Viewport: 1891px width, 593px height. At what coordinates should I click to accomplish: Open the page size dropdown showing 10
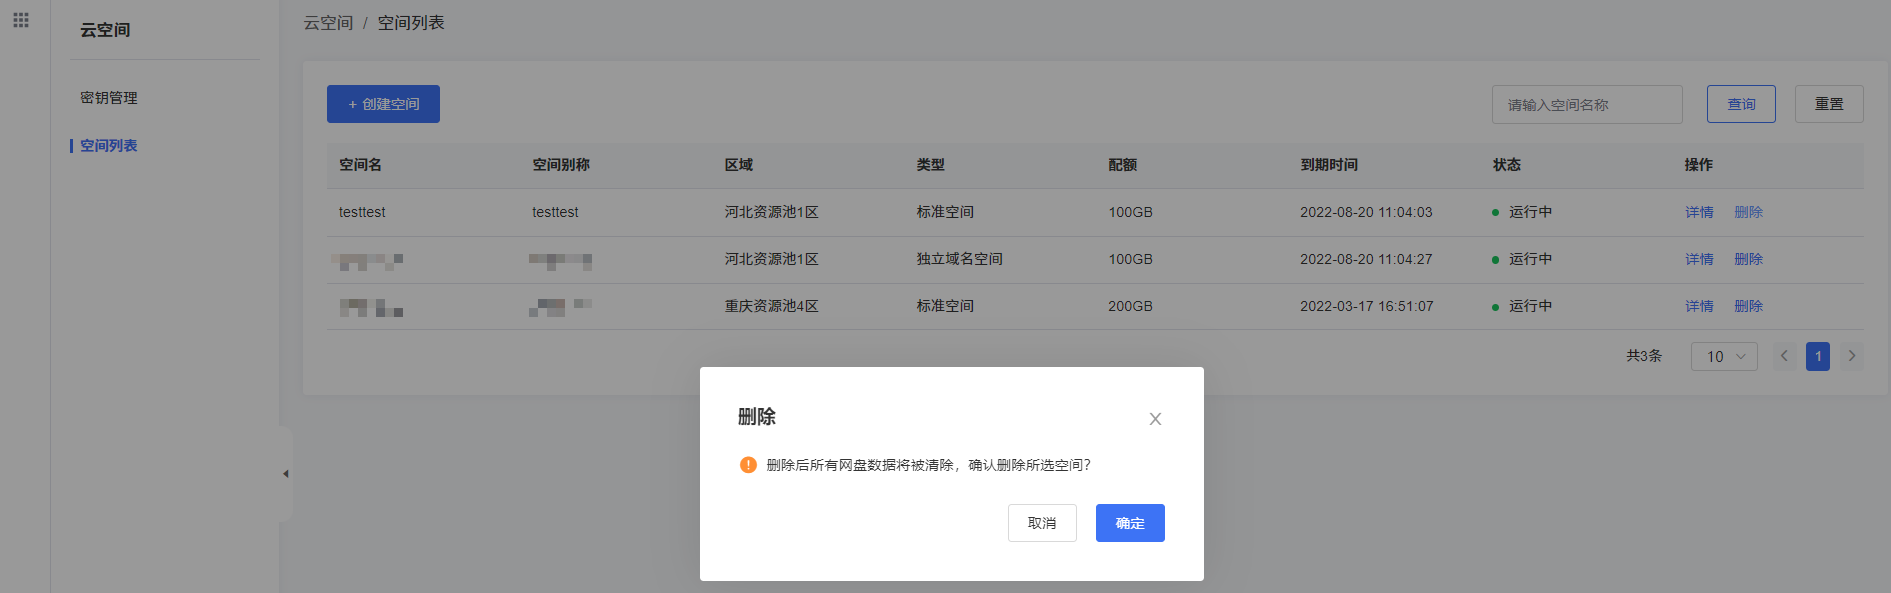coord(1723,356)
